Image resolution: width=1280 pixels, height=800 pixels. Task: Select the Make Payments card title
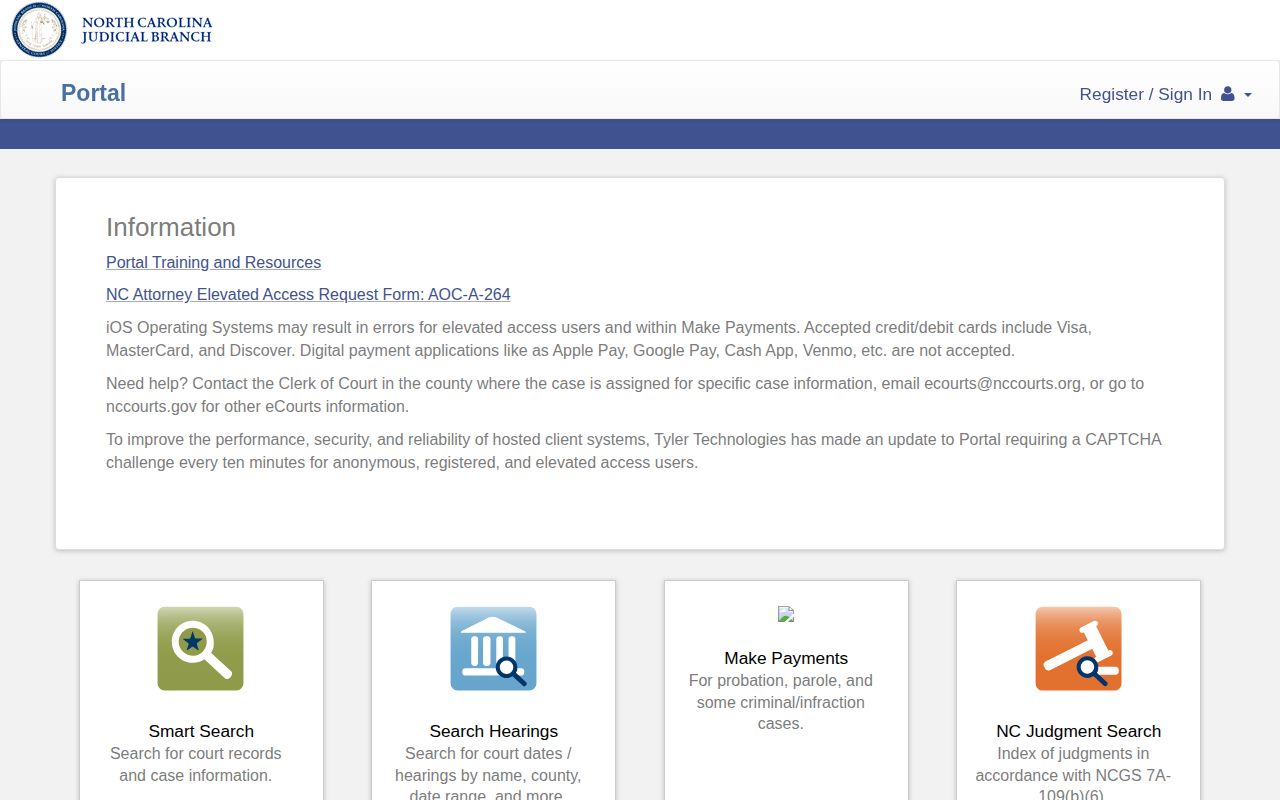(x=786, y=658)
